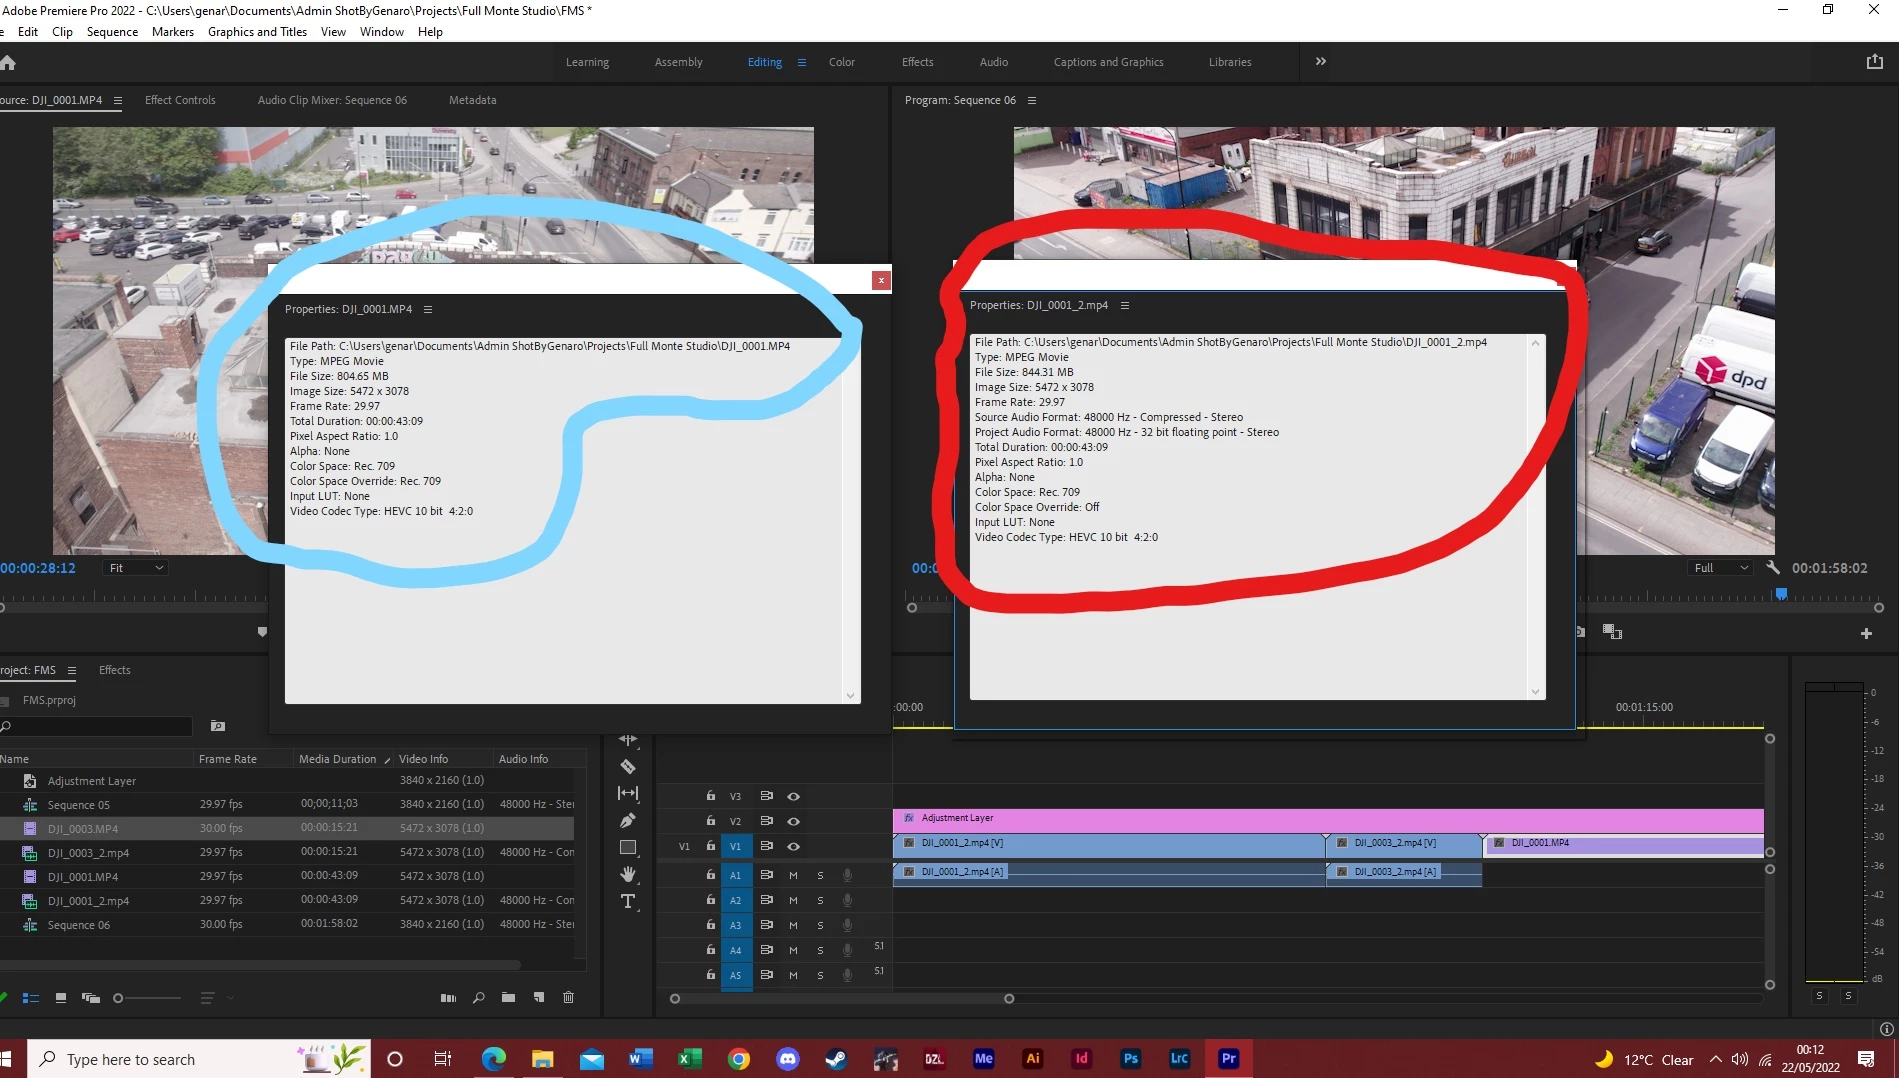
Task: Toggle sync lock on track A3
Action: [x=766, y=925]
